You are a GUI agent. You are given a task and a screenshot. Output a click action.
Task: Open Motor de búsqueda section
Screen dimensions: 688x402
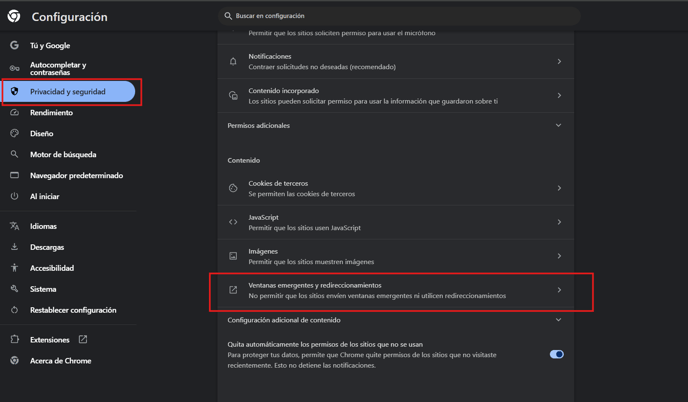(63, 154)
